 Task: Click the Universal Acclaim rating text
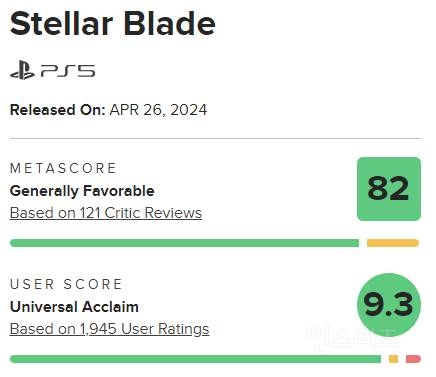[x=74, y=307]
